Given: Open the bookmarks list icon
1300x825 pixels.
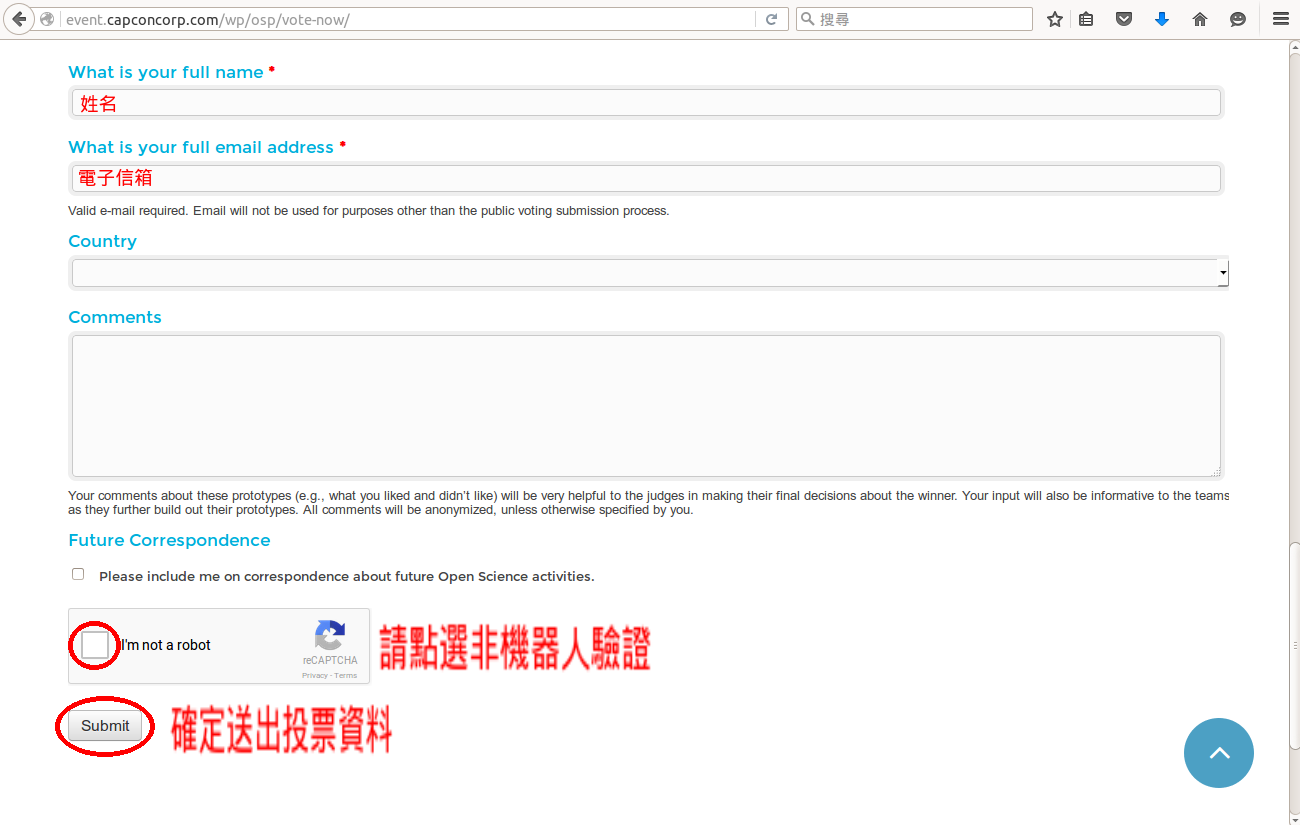Looking at the screenshot, I should coord(1086,19).
